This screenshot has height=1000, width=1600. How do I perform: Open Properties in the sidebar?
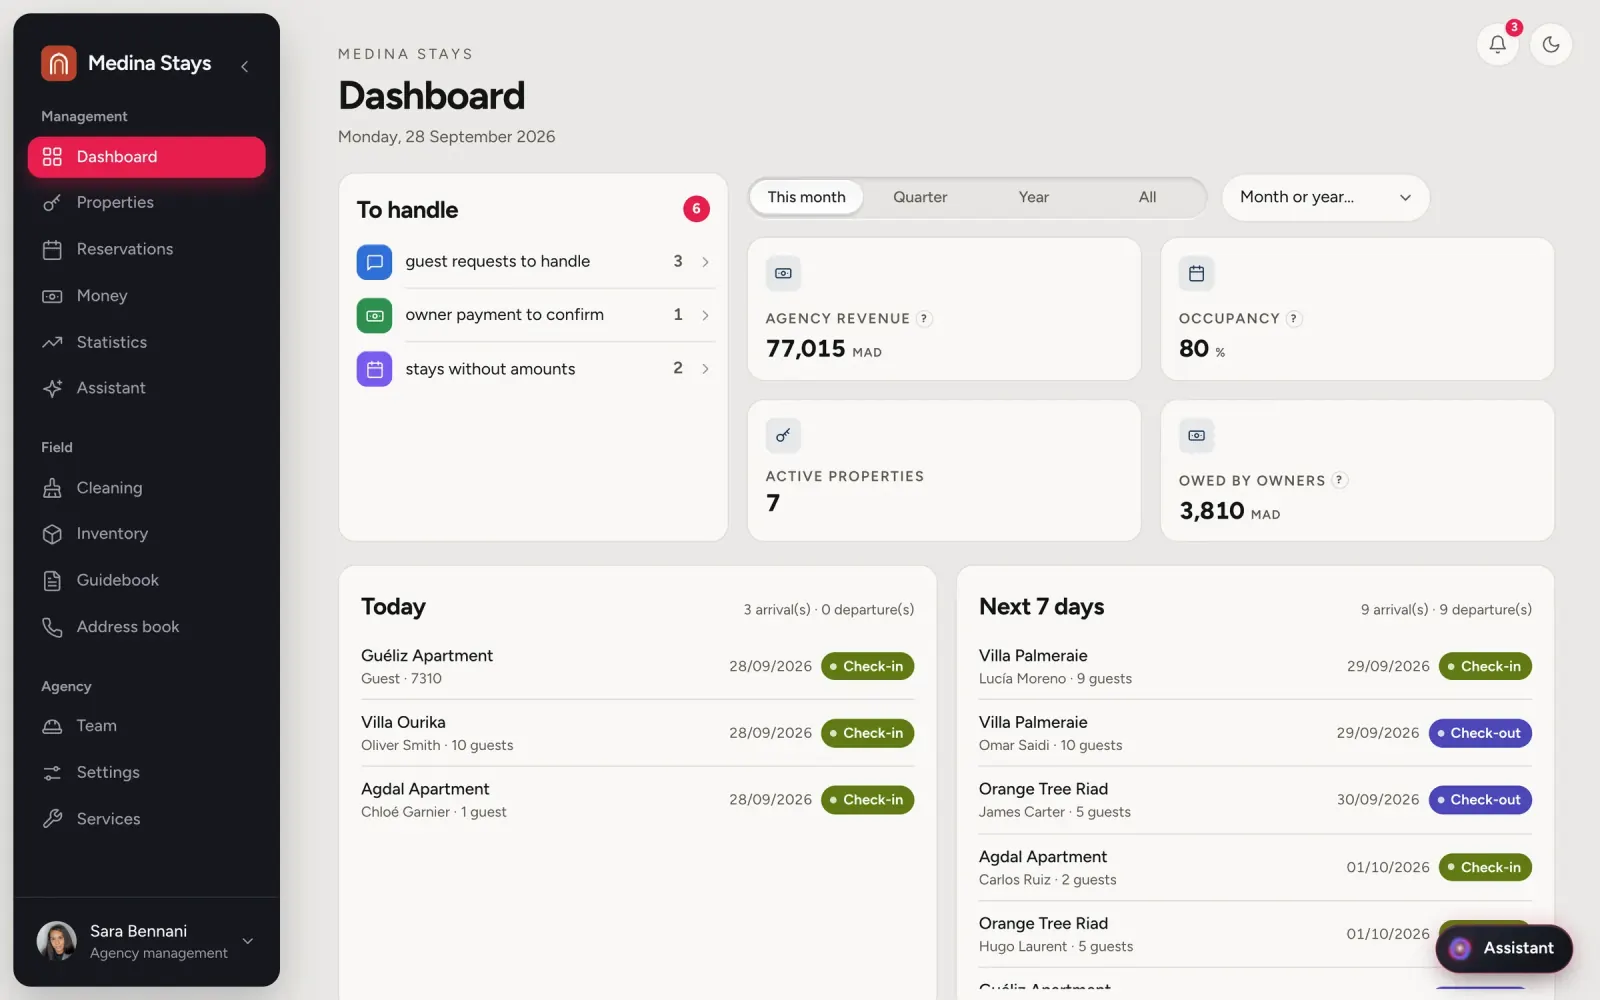[x=147, y=202]
